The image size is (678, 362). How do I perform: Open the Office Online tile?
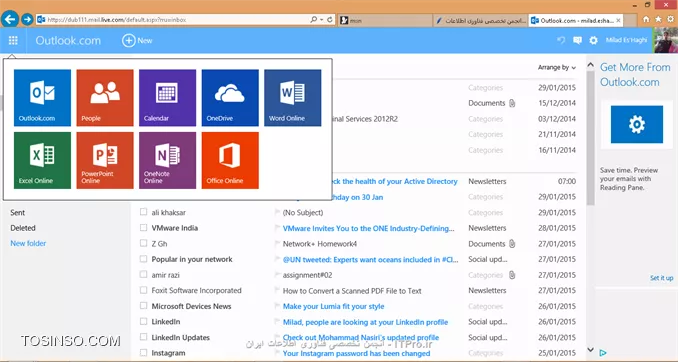point(230,160)
